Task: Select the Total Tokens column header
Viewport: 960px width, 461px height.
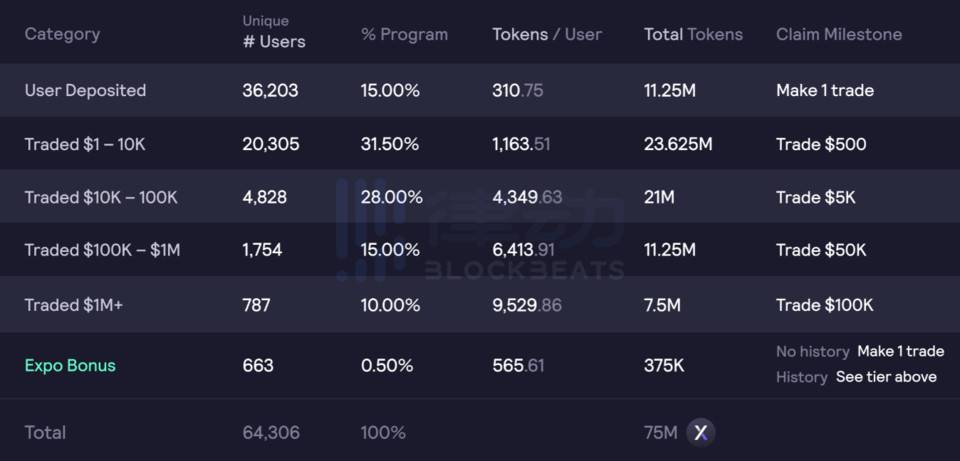Action: [693, 34]
